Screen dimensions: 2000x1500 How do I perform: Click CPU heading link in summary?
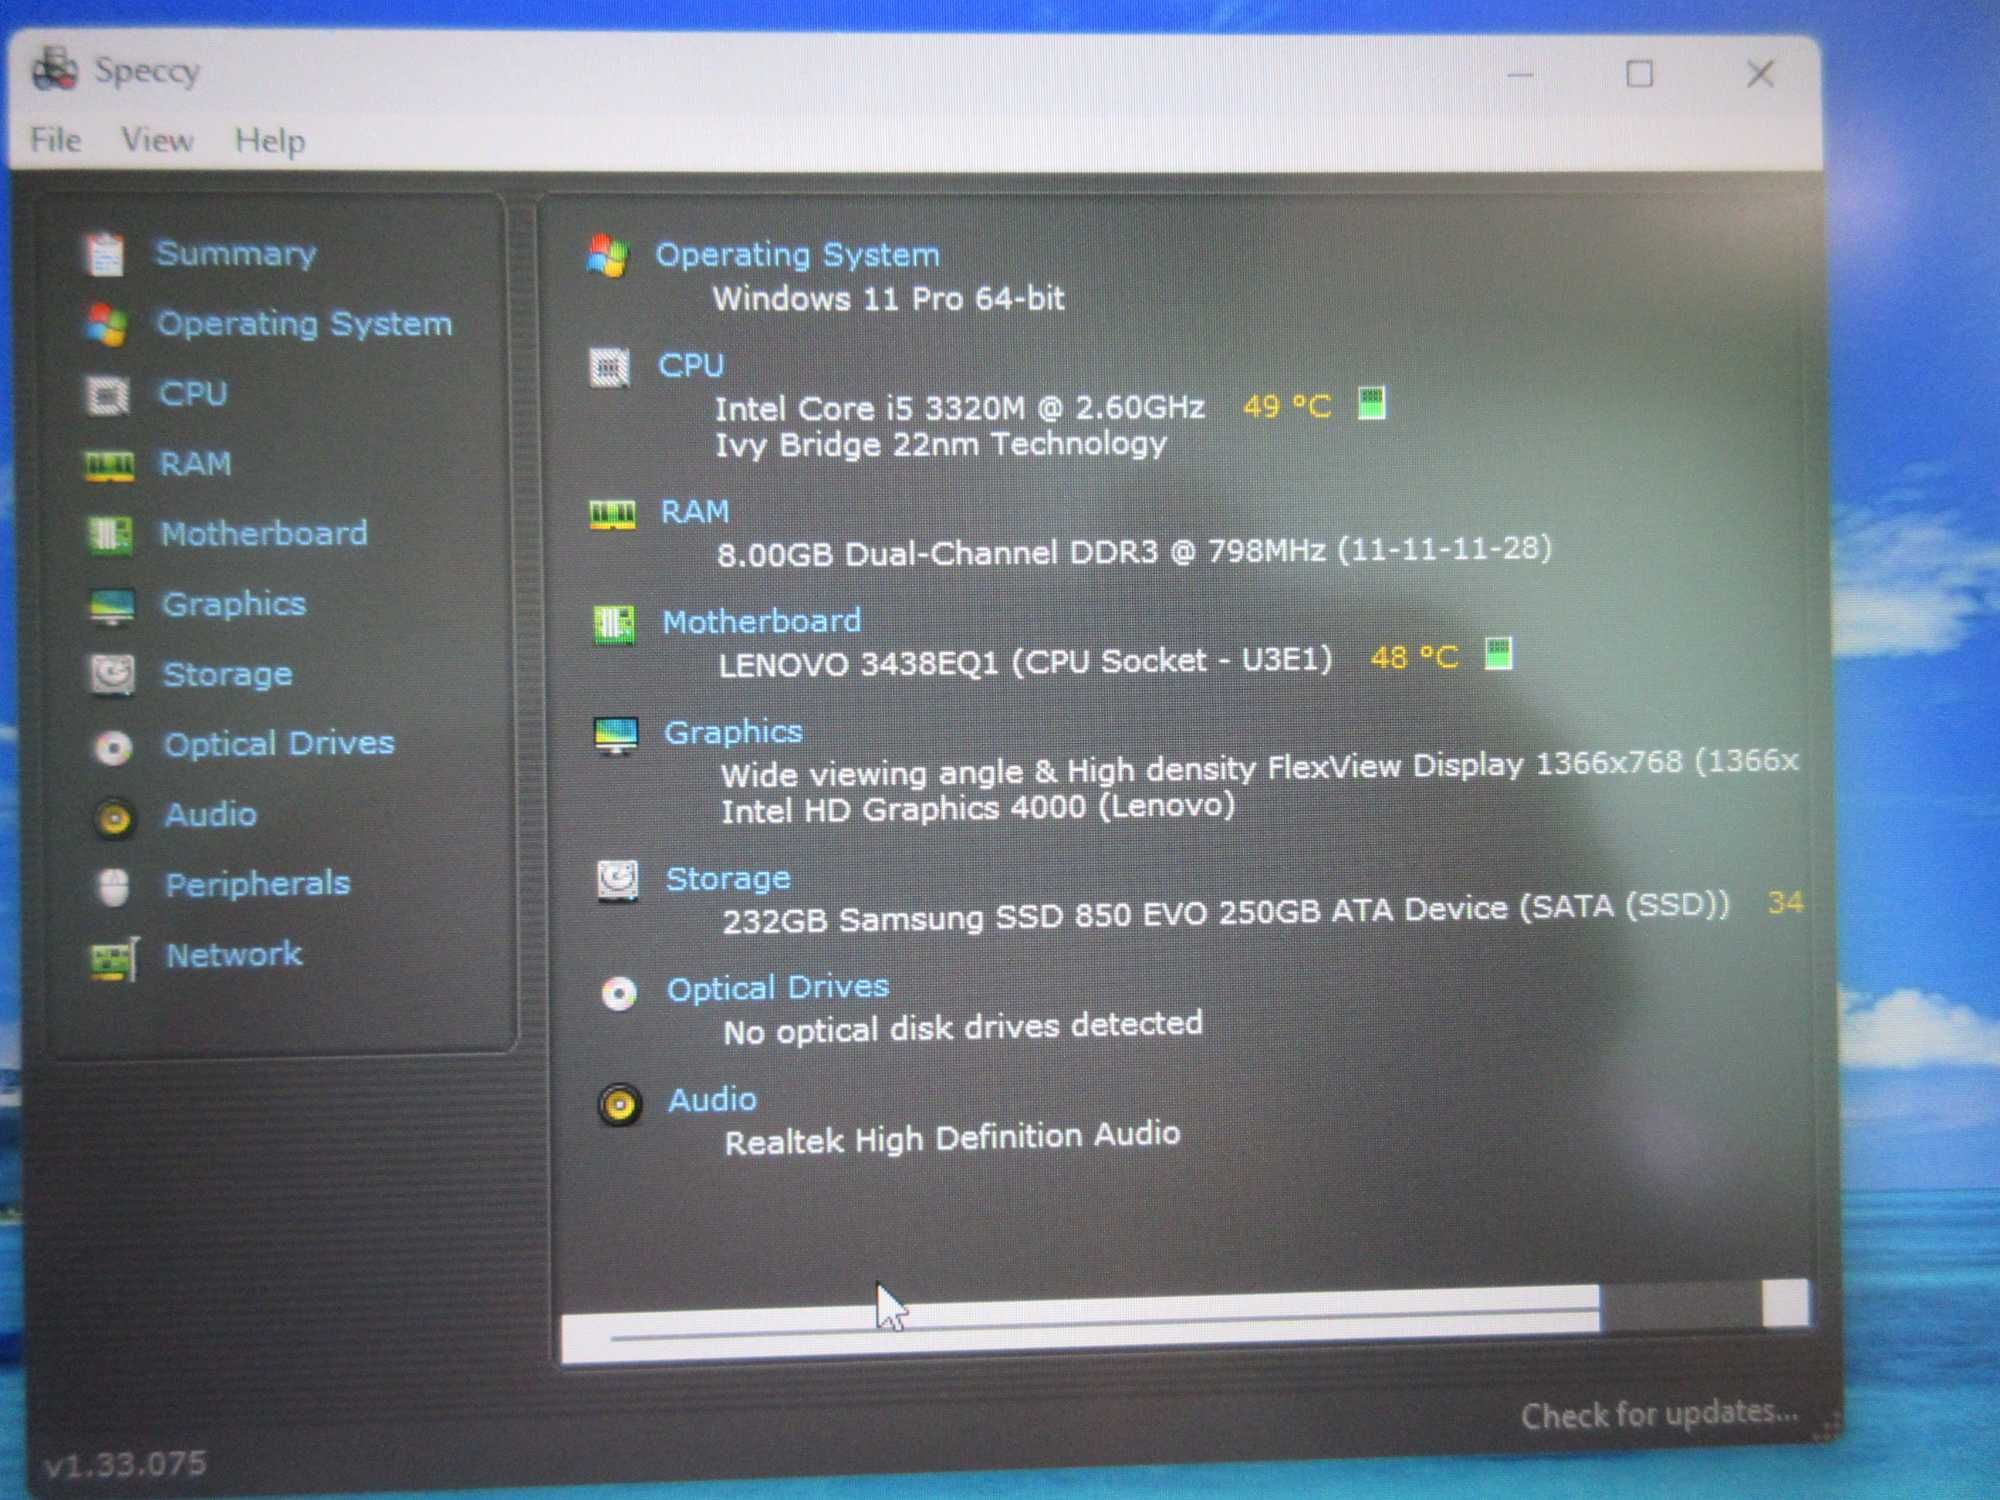691,365
